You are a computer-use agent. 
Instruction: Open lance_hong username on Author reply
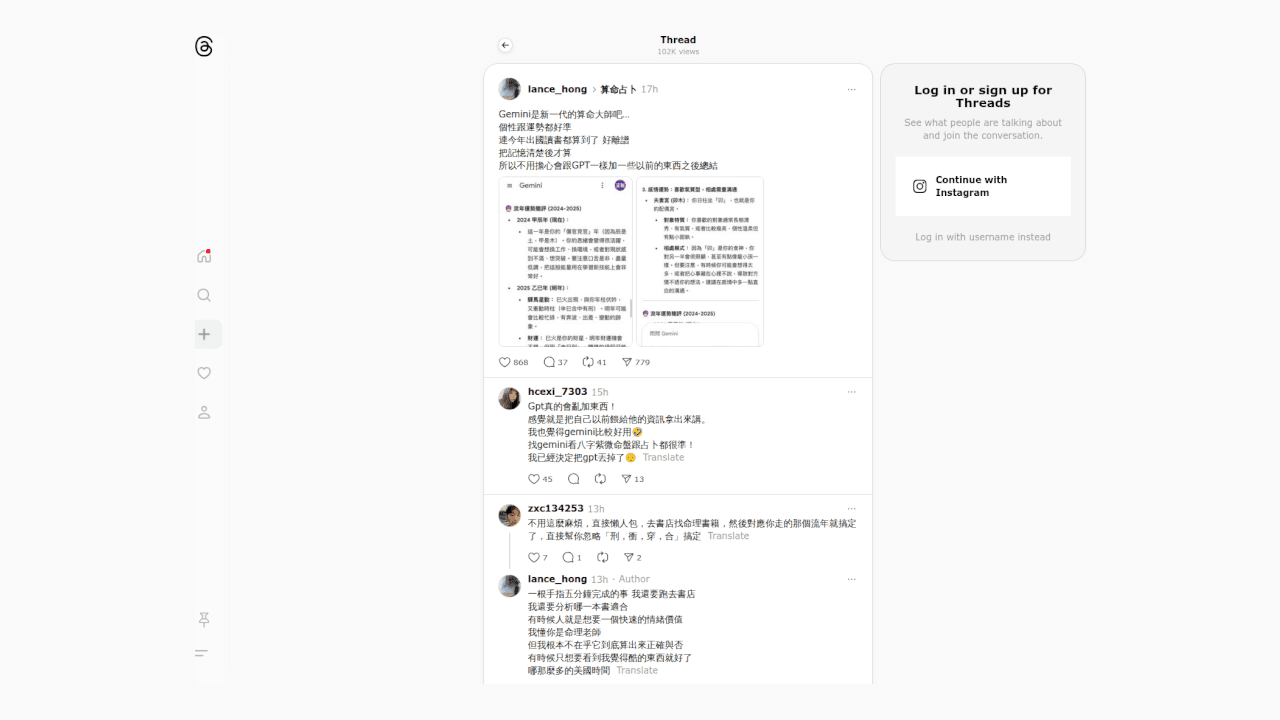pyautogui.click(x=558, y=578)
